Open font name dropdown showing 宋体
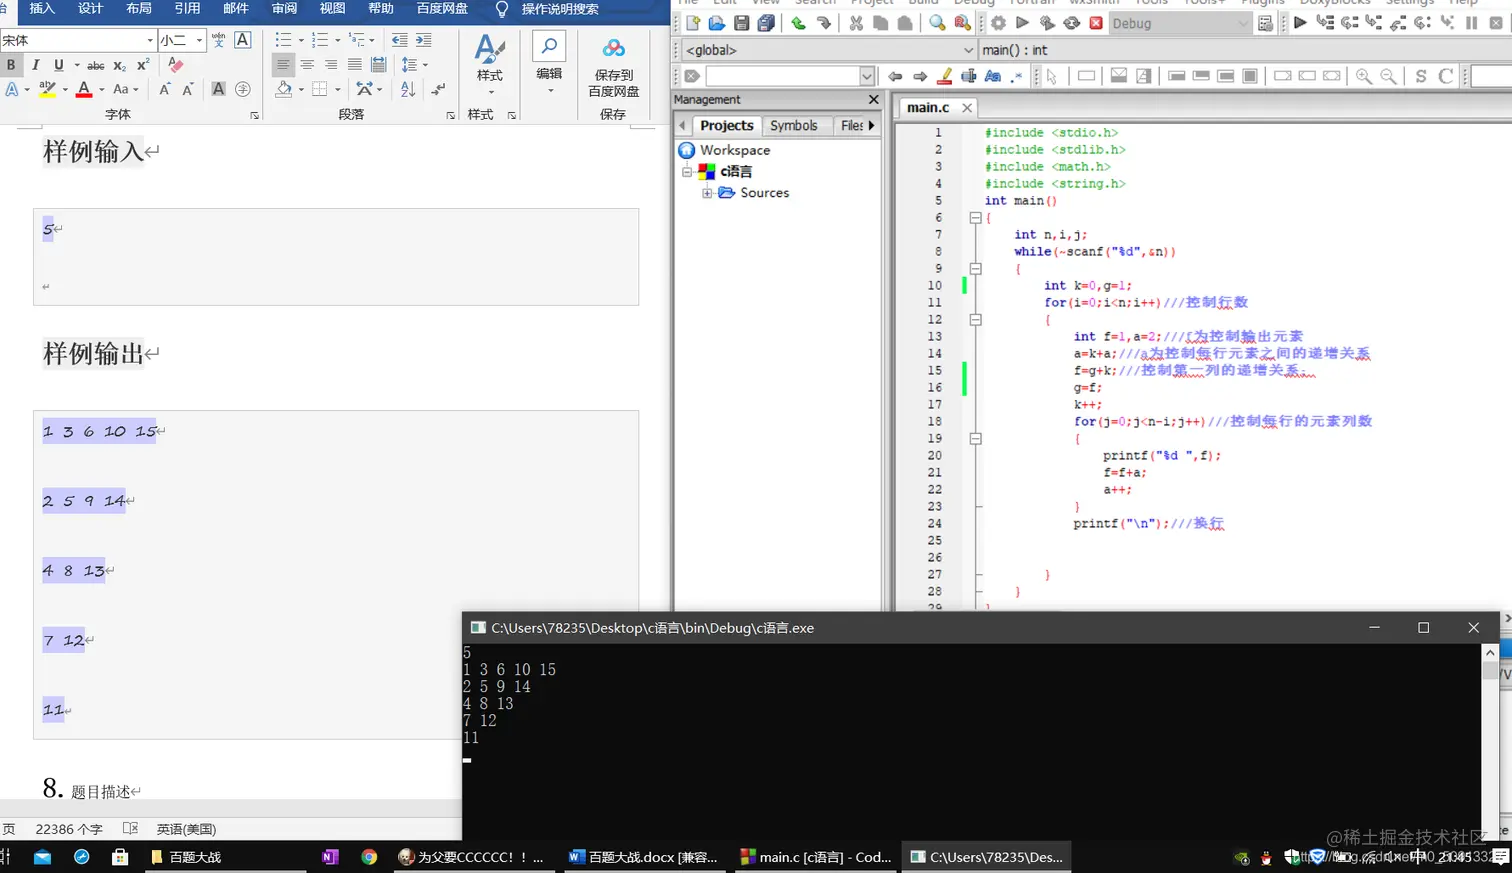The width and height of the screenshot is (1512, 873). coord(150,40)
